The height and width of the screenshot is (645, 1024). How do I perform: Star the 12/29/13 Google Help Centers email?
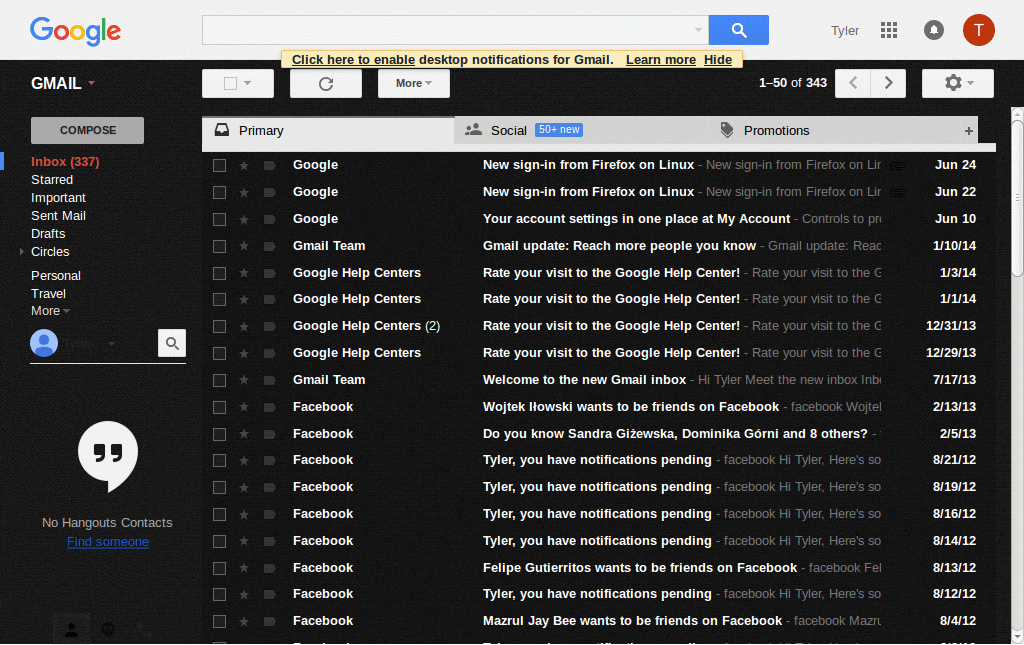(244, 354)
